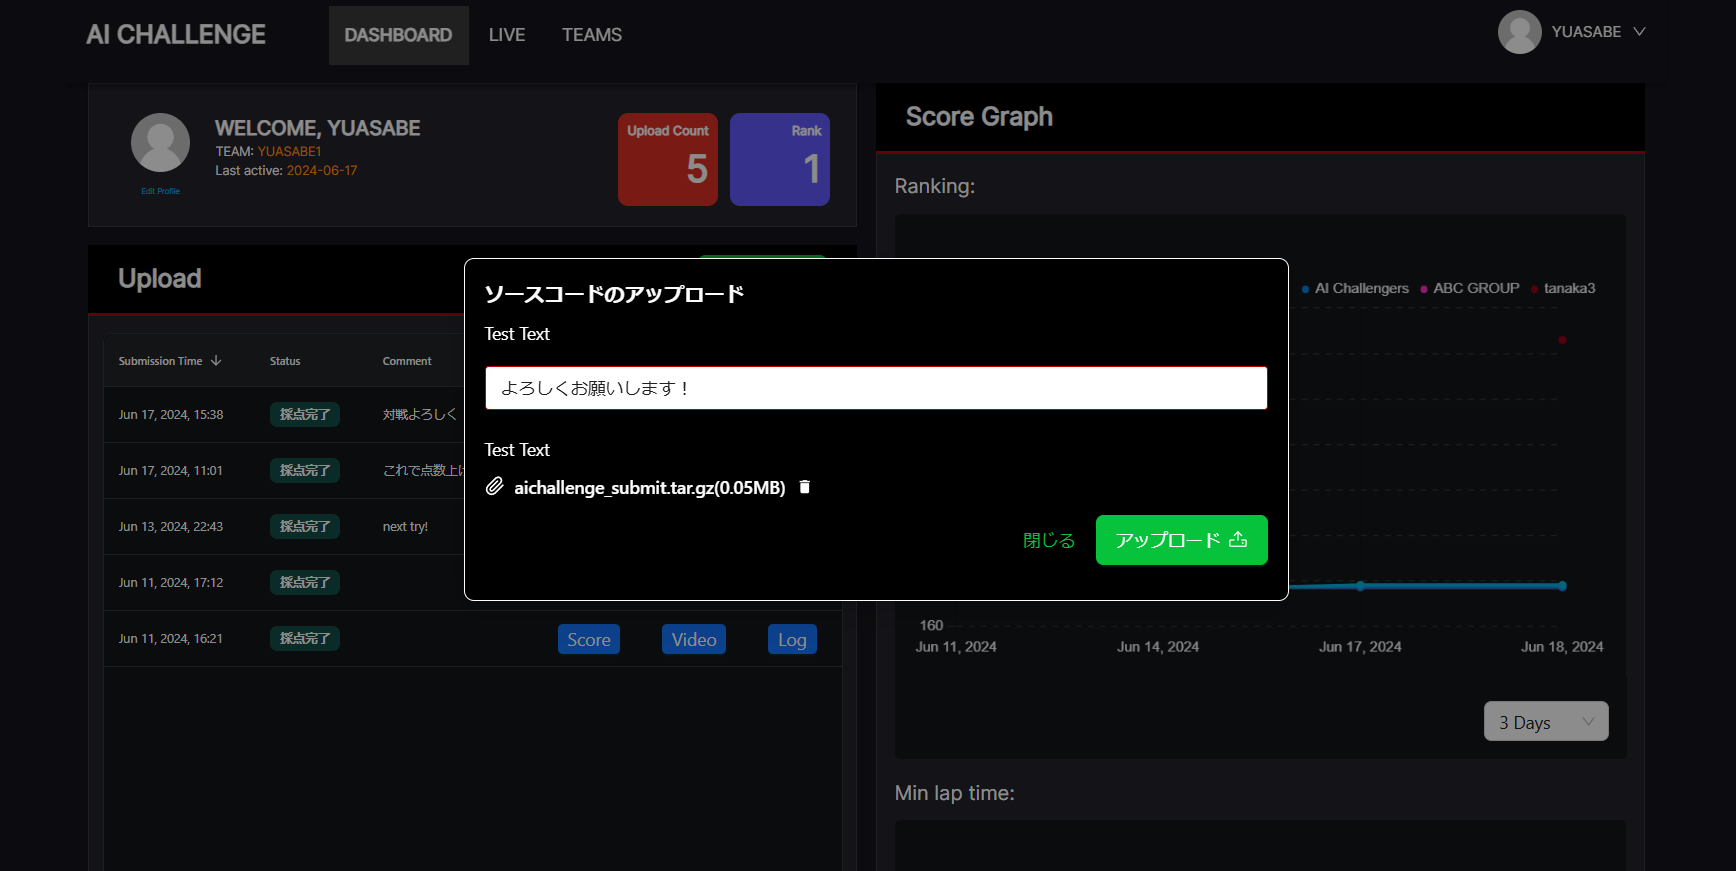Open the TEAMS tab
Viewport: 1736px width, 871px height.
click(592, 35)
